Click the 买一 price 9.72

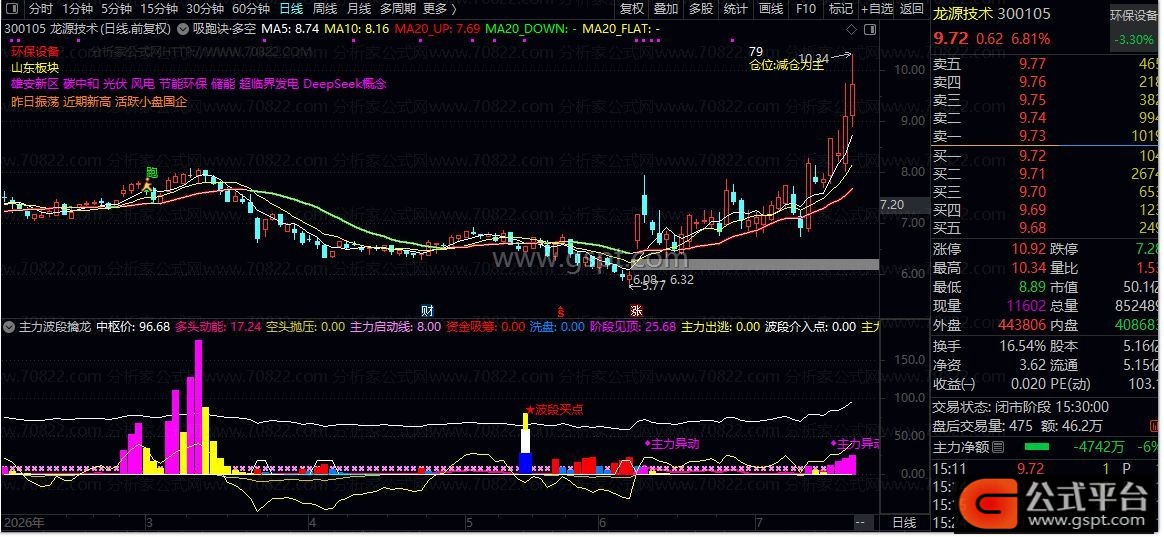tap(1033, 155)
